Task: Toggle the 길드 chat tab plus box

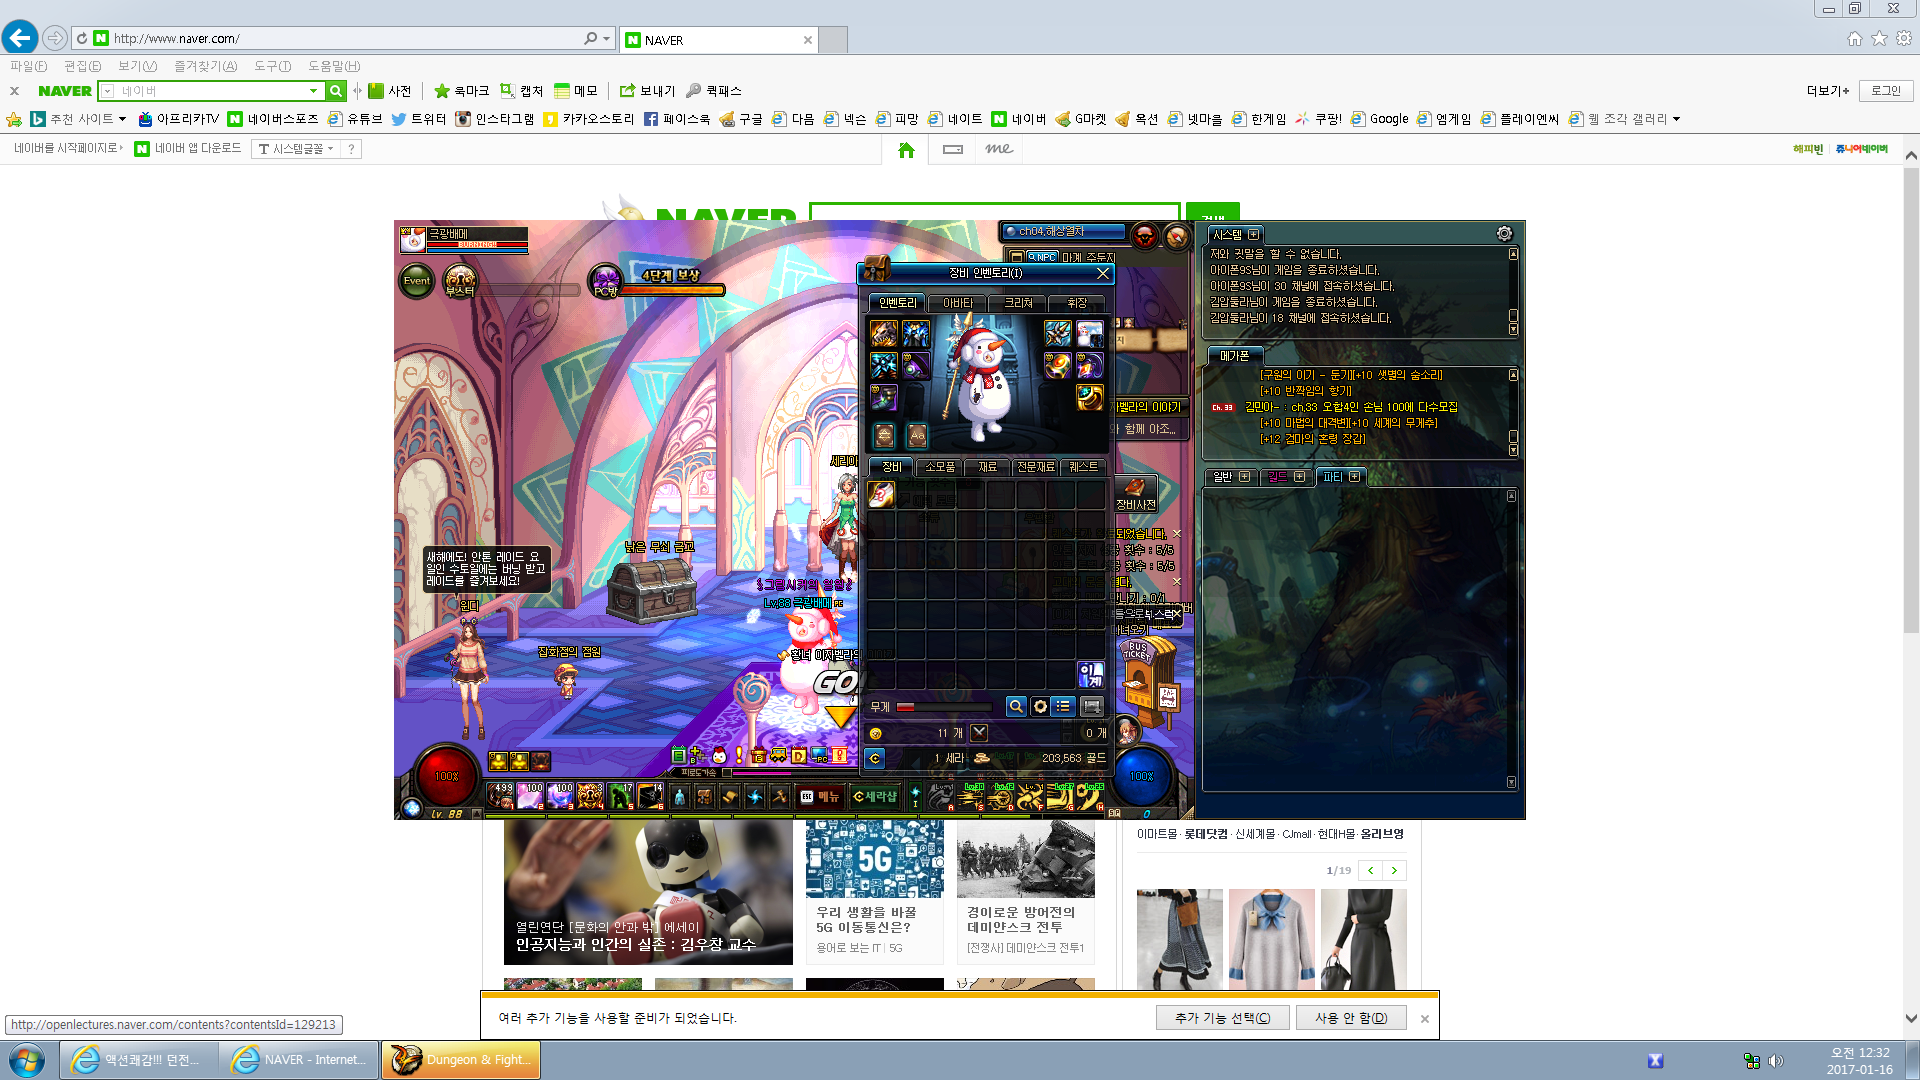Action: [x=1299, y=477]
